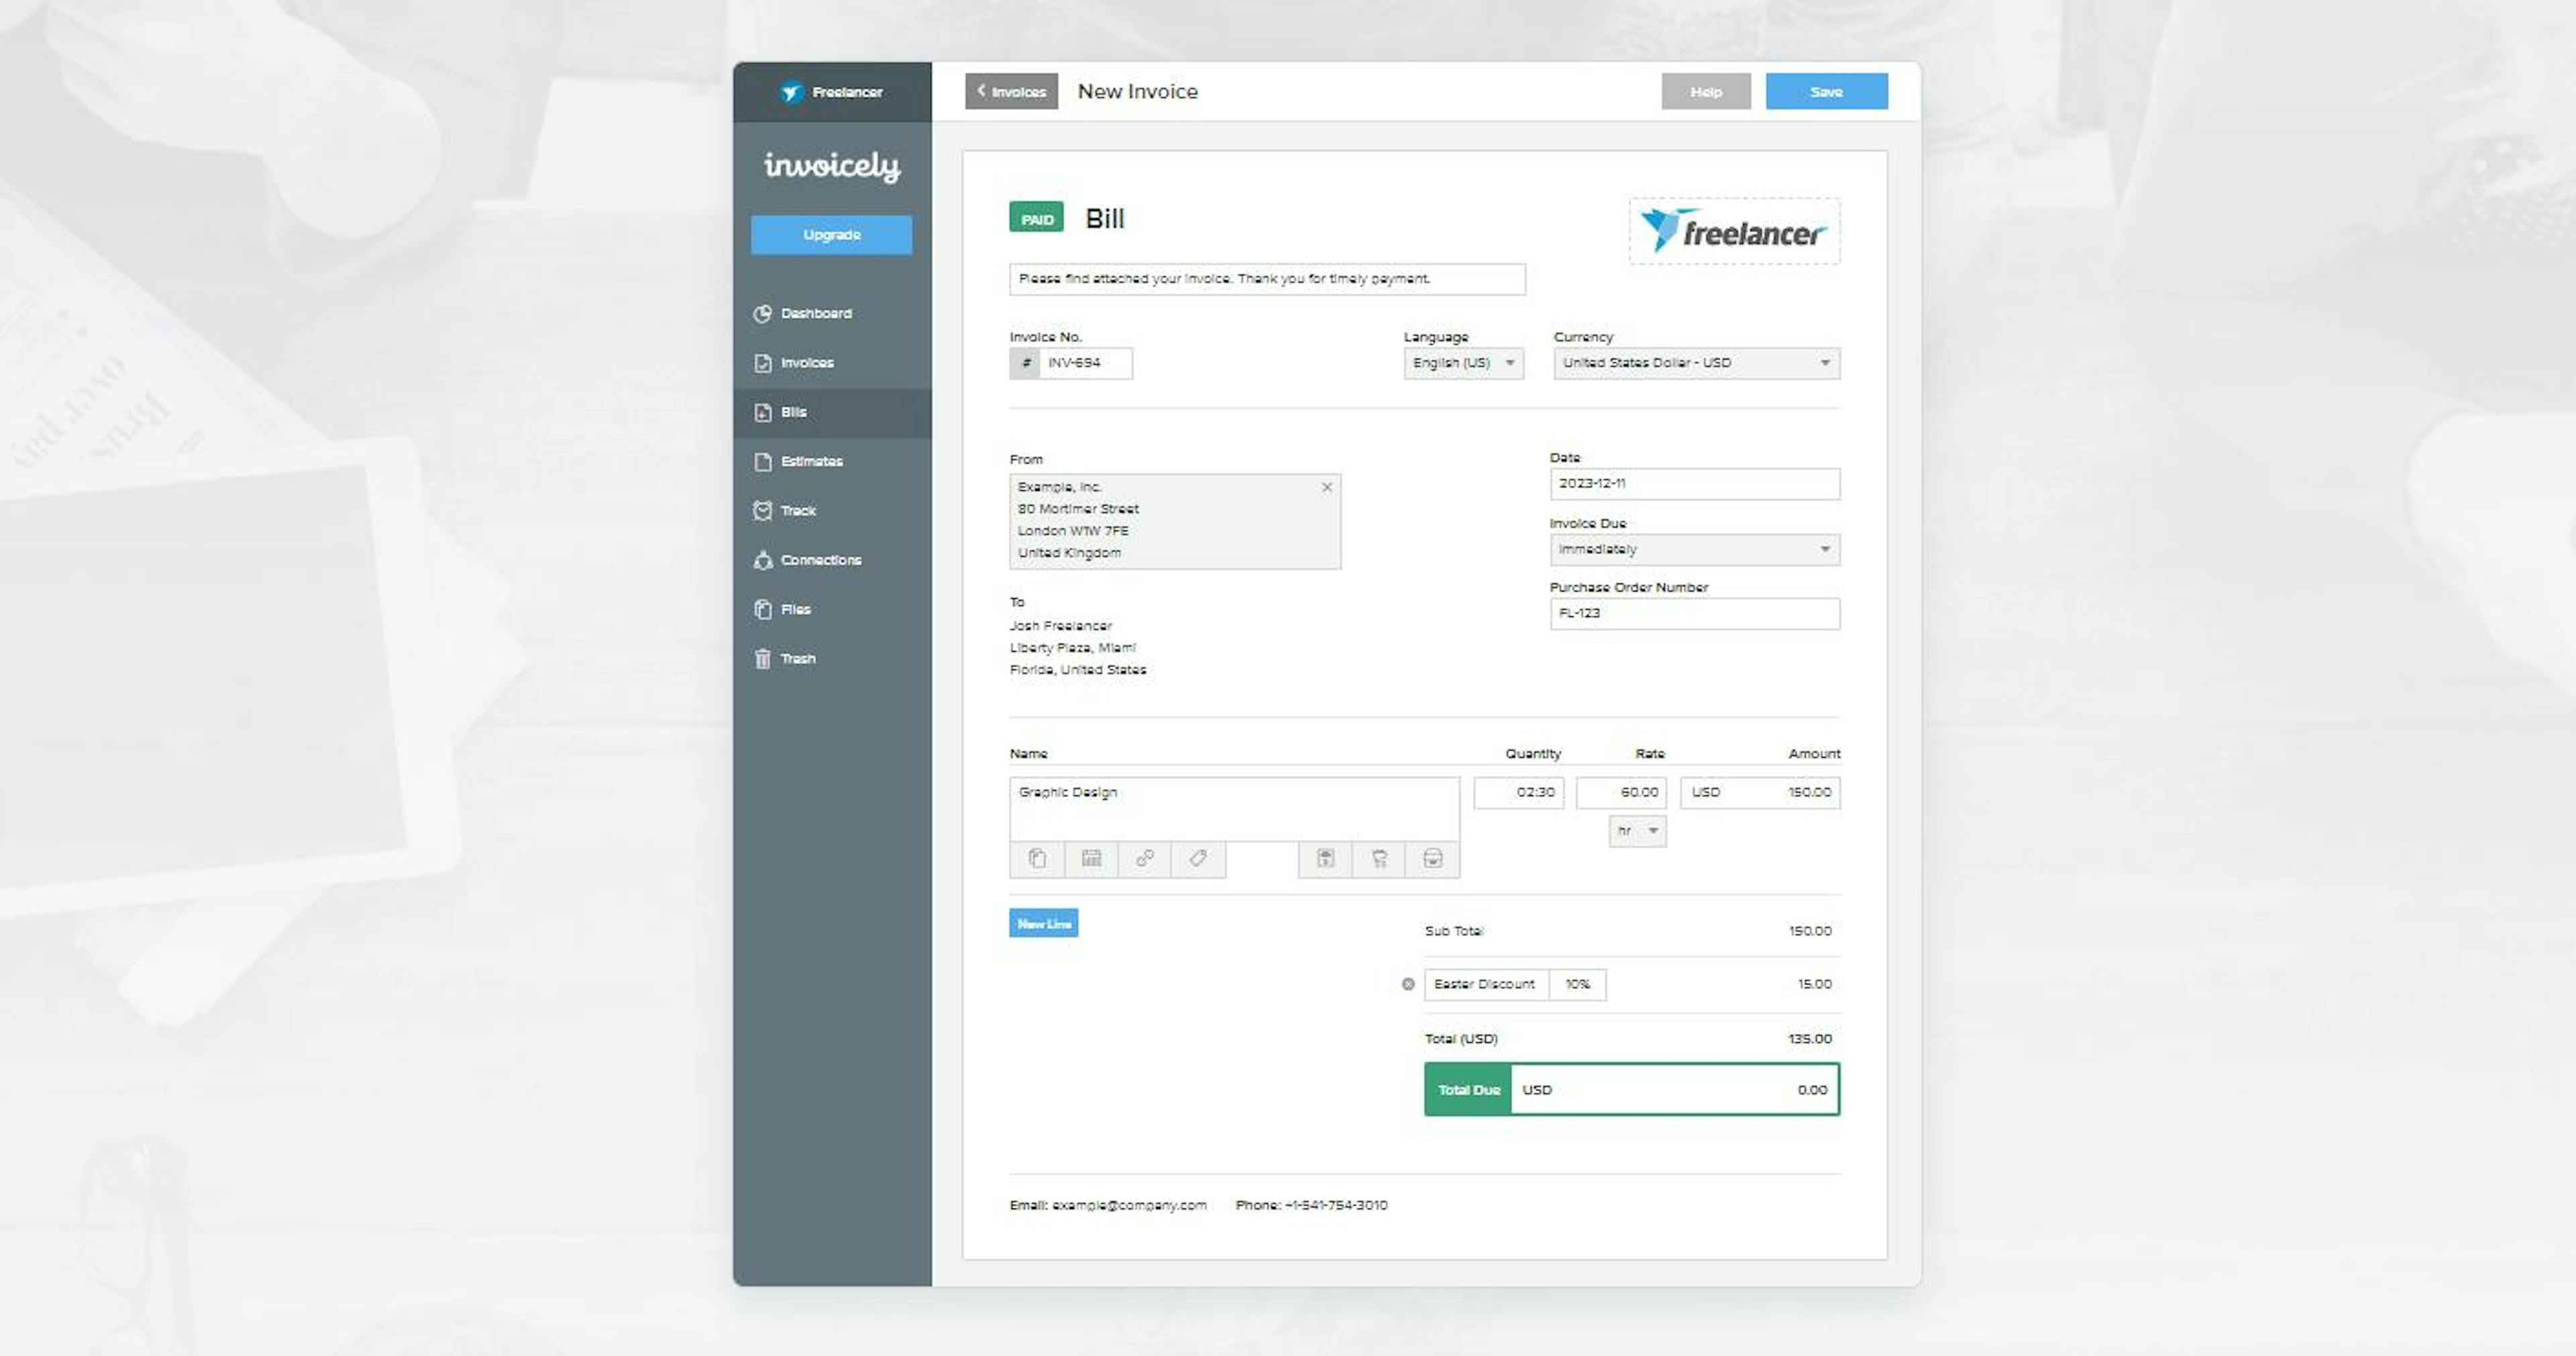Edit the Purchase Order Number field
This screenshot has height=1356, width=2576.
pos(1694,614)
